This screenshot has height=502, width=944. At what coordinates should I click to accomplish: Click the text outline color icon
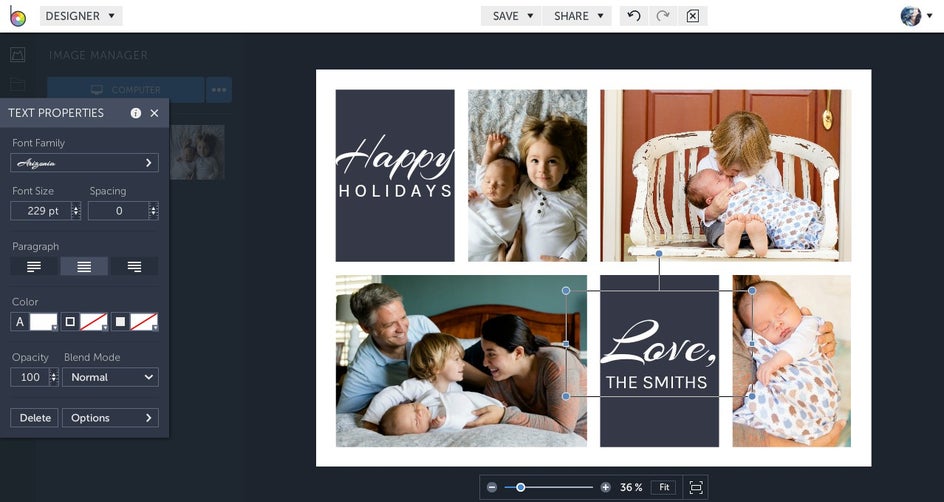click(70, 321)
